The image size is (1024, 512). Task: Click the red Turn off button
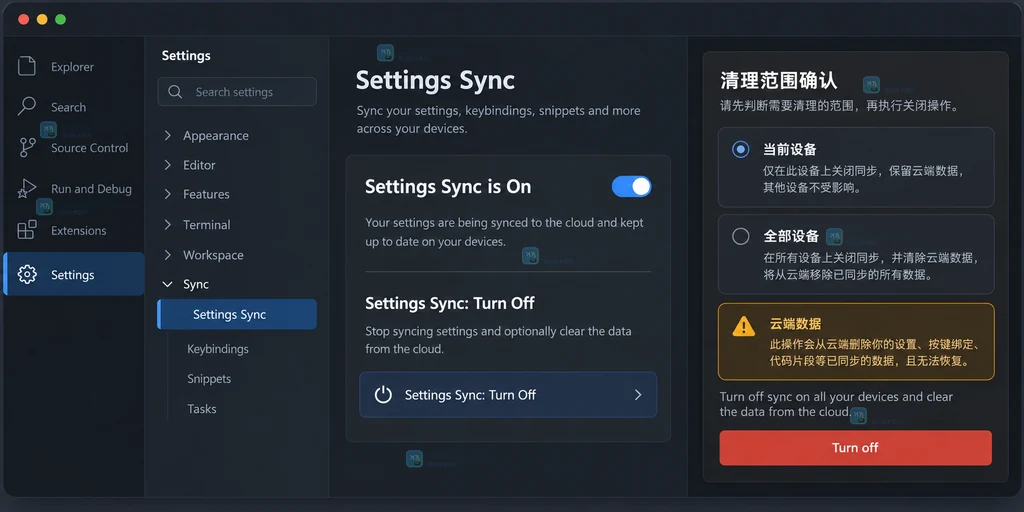pyautogui.click(x=856, y=448)
